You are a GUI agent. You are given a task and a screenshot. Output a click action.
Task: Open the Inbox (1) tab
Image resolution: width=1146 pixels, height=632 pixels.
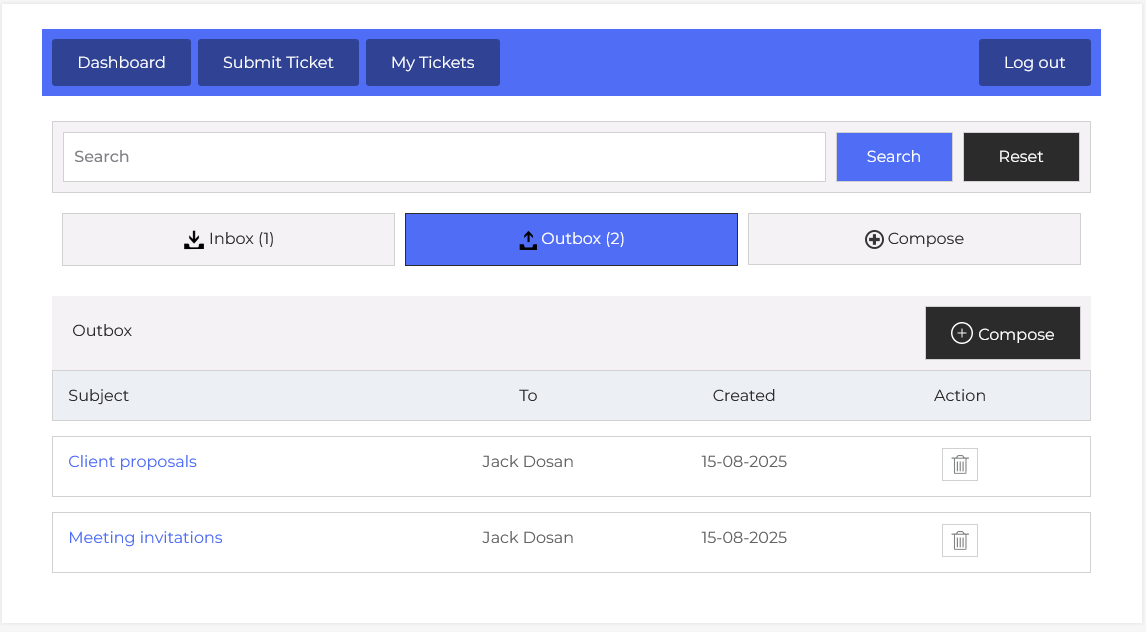point(228,239)
